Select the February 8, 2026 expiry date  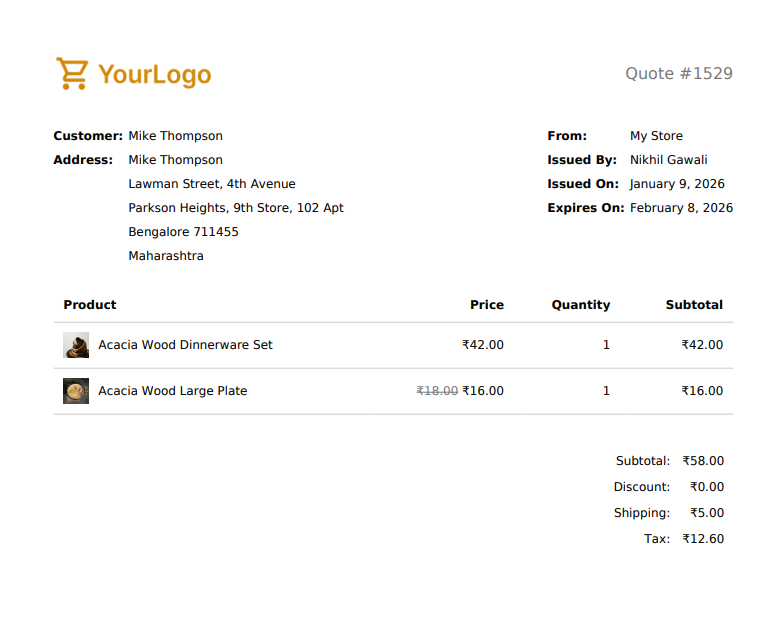(x=681, y=208)
